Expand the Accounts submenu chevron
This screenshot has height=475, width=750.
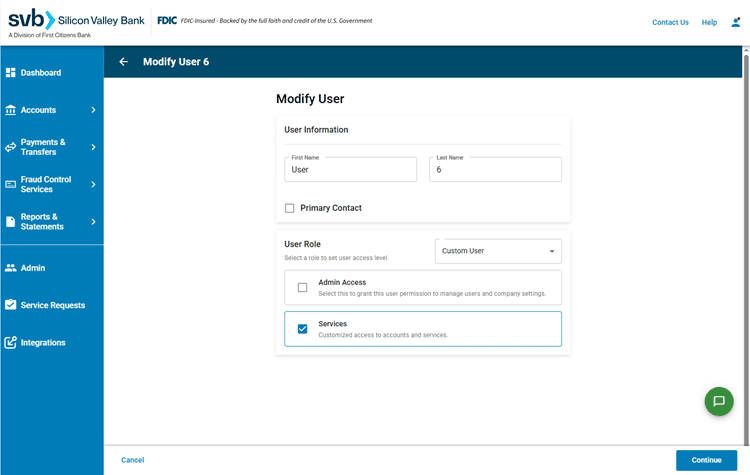(x=93, y=110)
